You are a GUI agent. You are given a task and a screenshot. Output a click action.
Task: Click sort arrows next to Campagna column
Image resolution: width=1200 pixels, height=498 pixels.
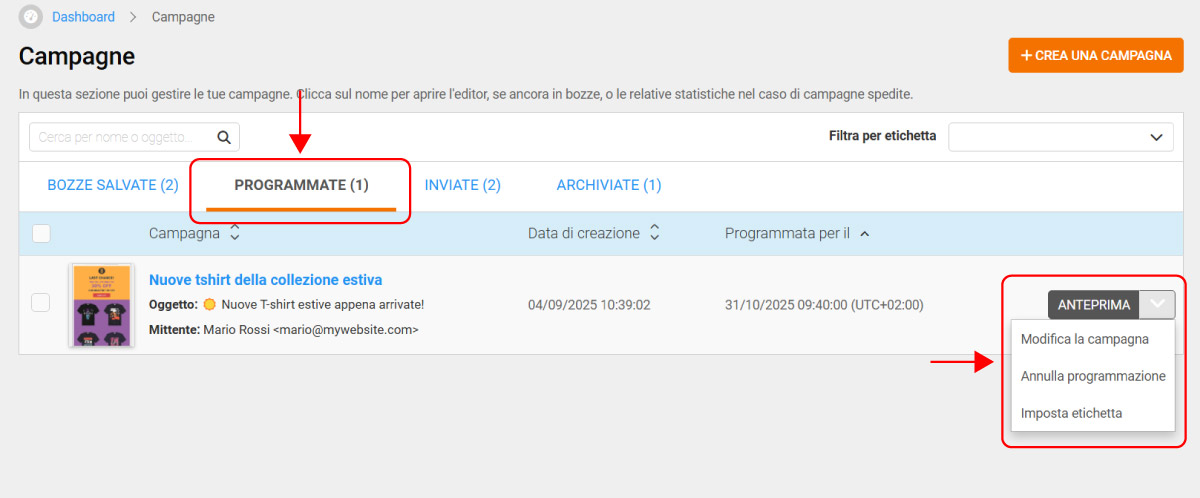tap(235, 233)
